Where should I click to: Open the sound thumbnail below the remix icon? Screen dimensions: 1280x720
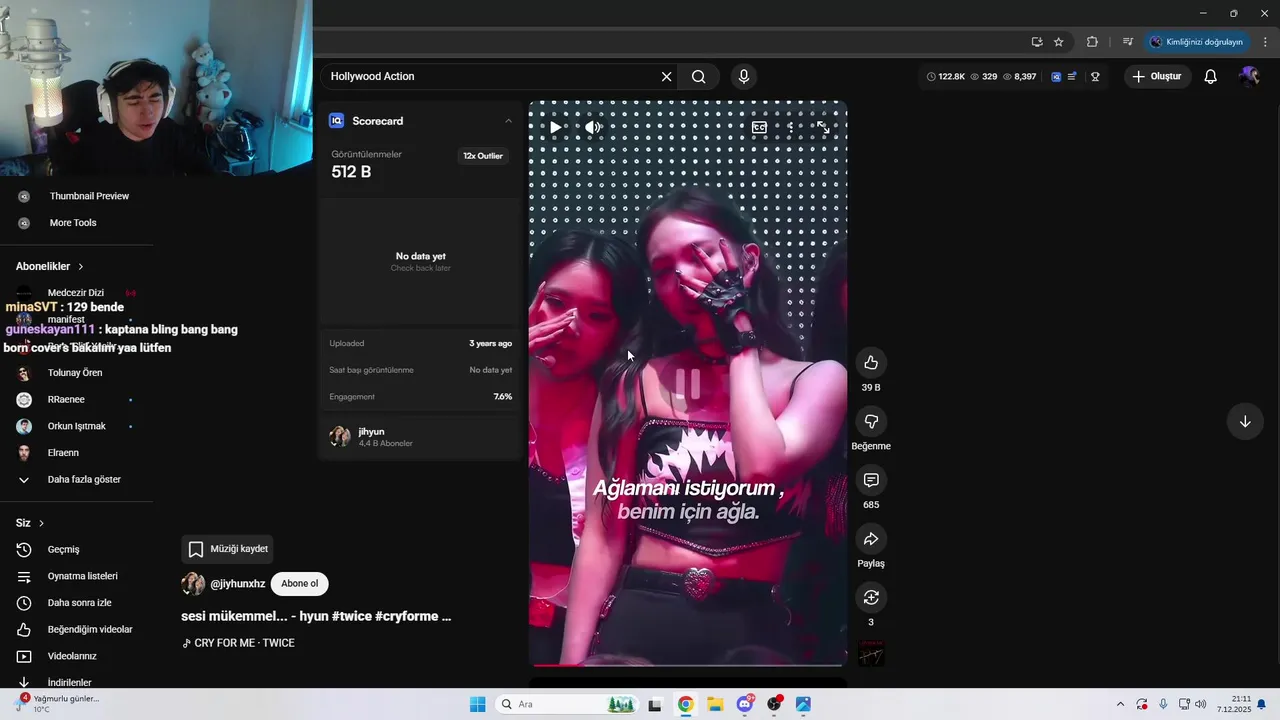[x=871, y=654]
